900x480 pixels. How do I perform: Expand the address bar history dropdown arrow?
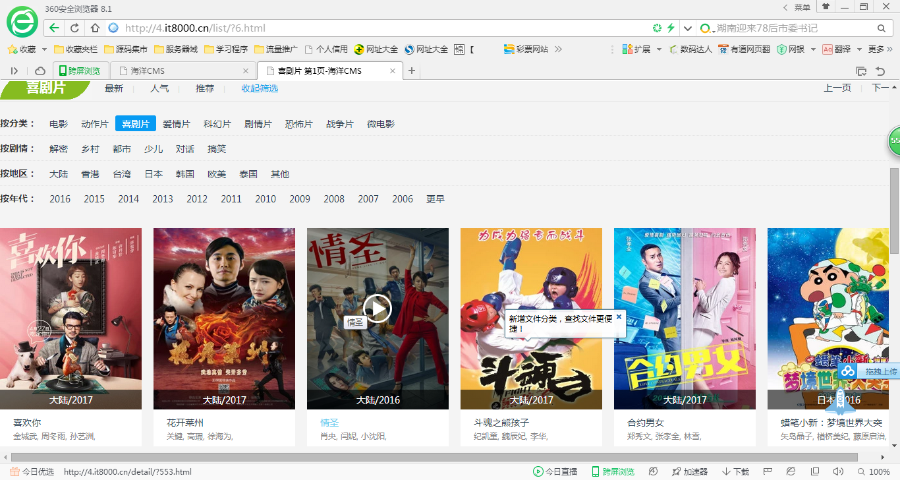(x=687, y=28)
